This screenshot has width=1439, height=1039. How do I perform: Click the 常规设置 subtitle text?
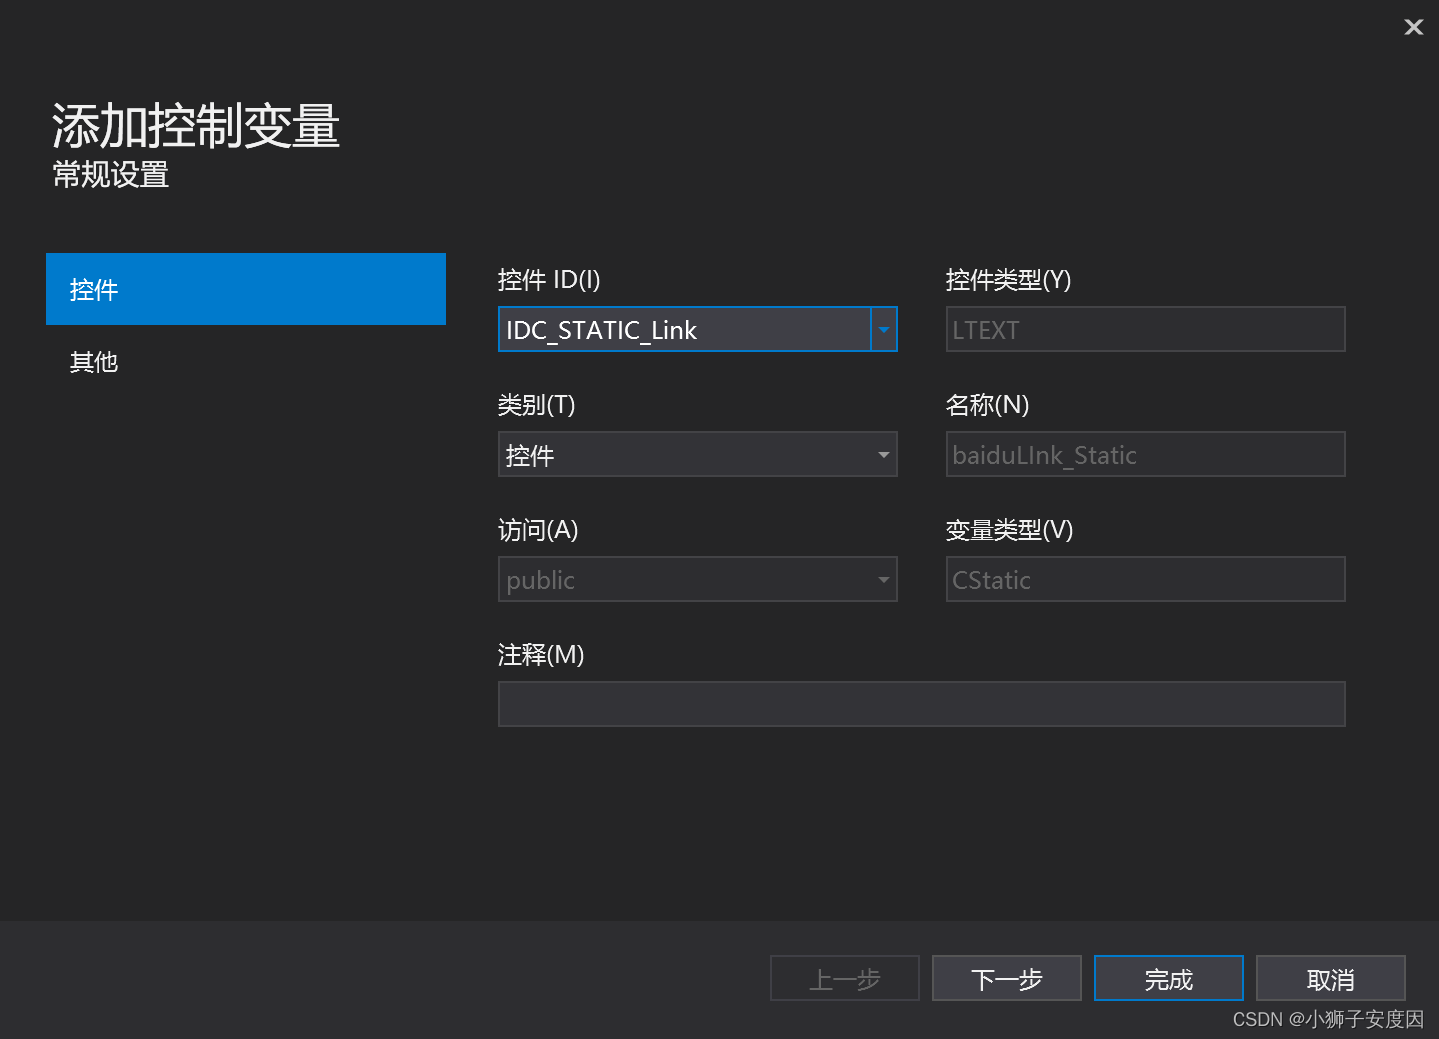pos(109,175)
